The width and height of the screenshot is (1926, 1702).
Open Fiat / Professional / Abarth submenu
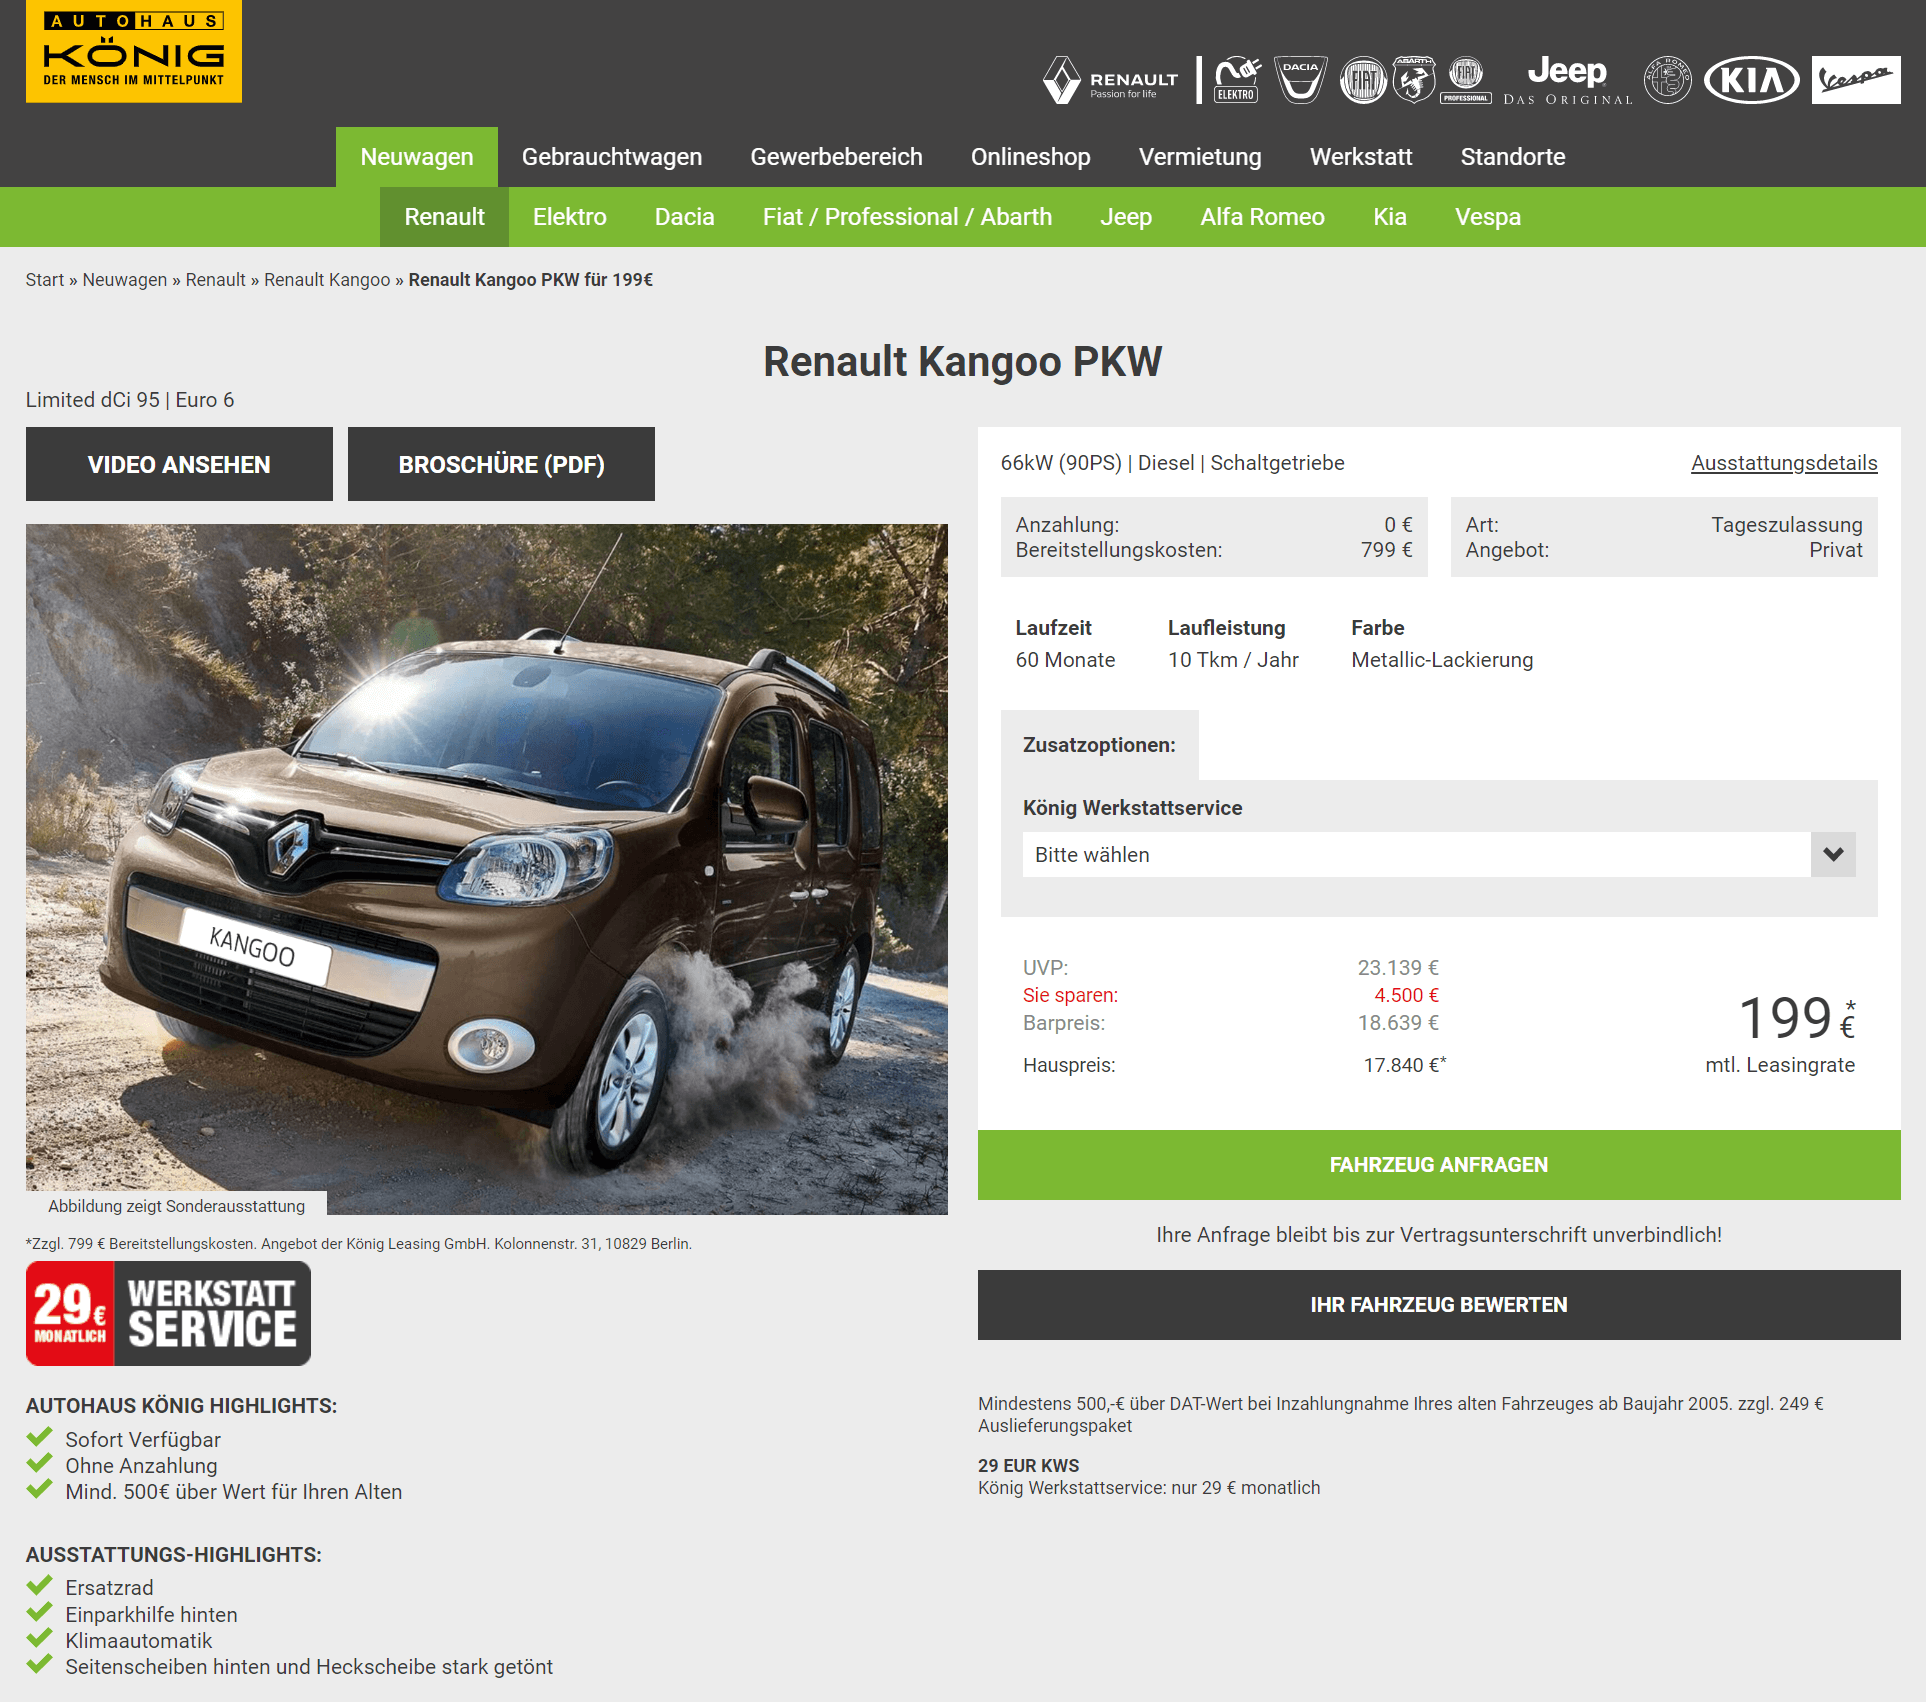click(x=908, y=217)
